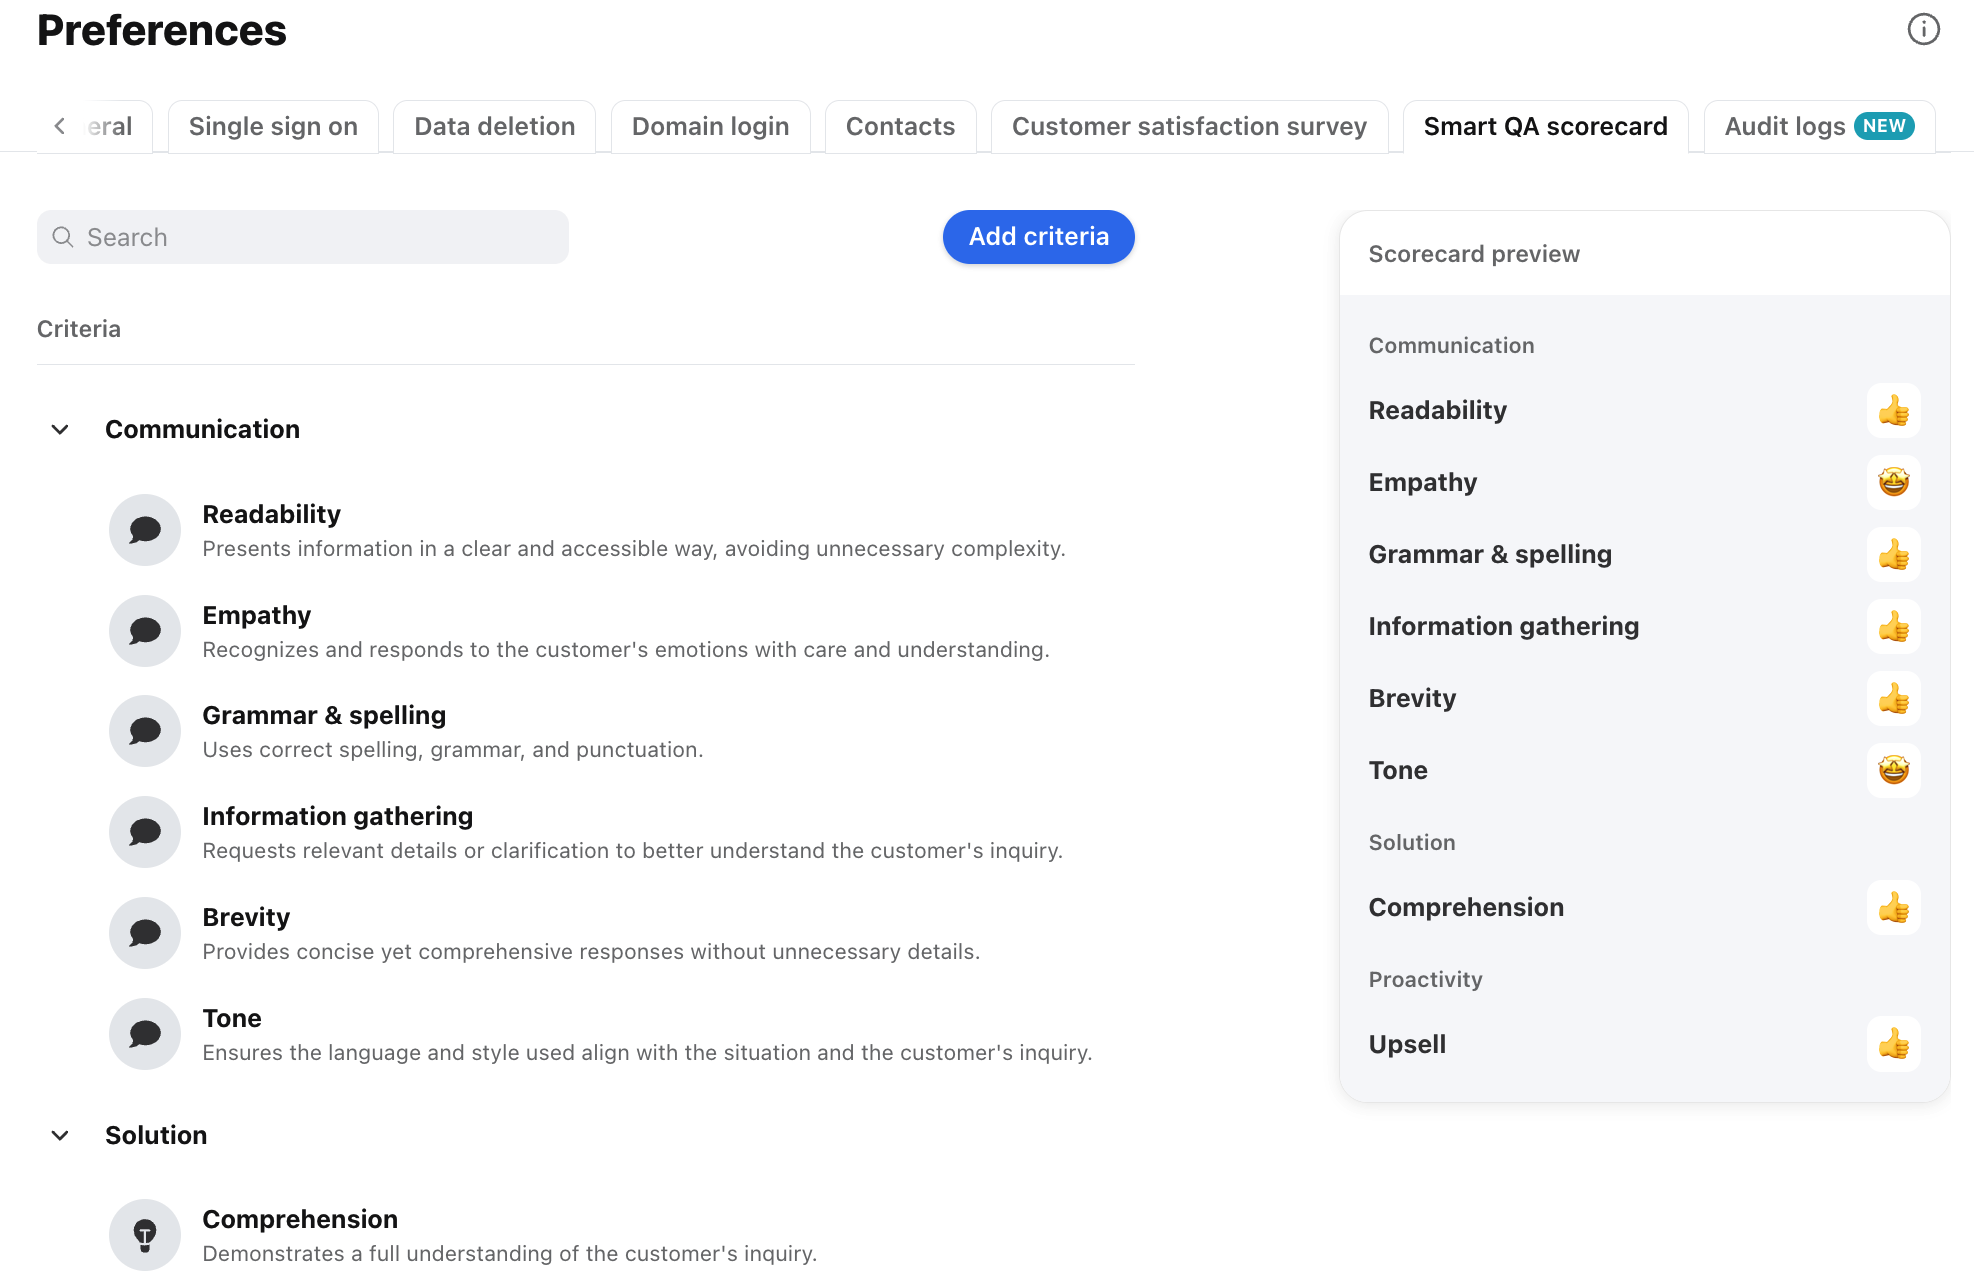Open the Data deletion tab
This screenshot has width=1974, height=1286.
(494, 126)
